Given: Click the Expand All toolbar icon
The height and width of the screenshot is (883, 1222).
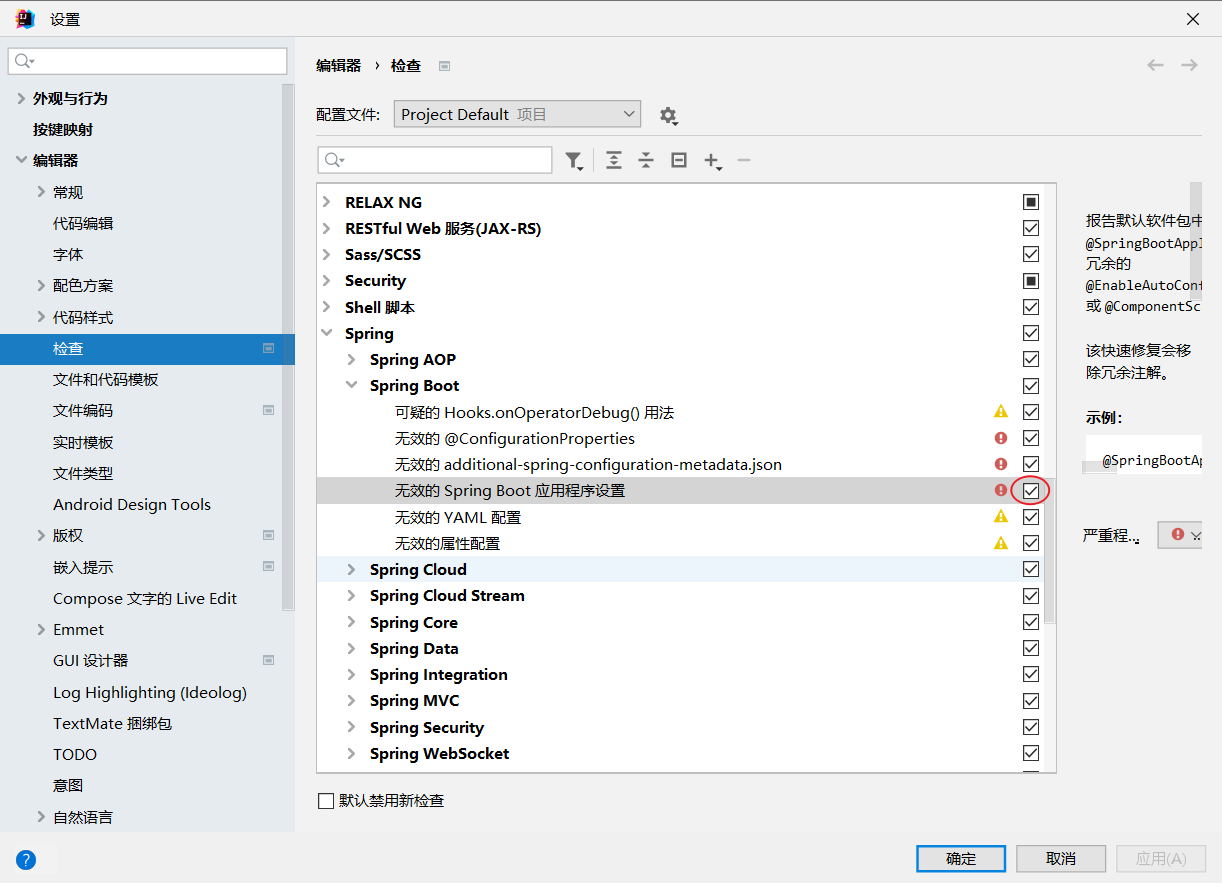Looking at the screenshot, I should pos(614,160).
